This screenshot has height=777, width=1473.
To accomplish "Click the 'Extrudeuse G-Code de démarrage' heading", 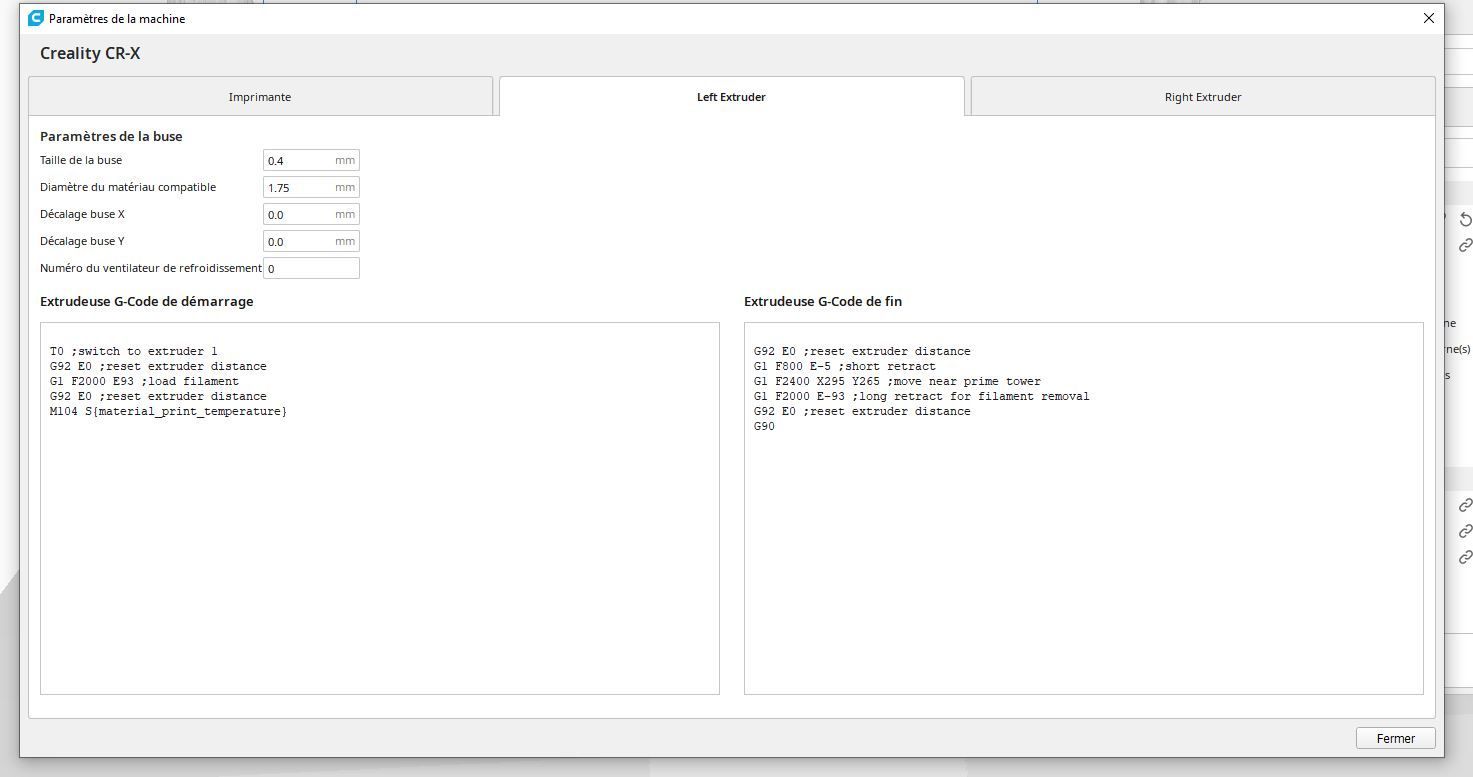I will 147,301.
